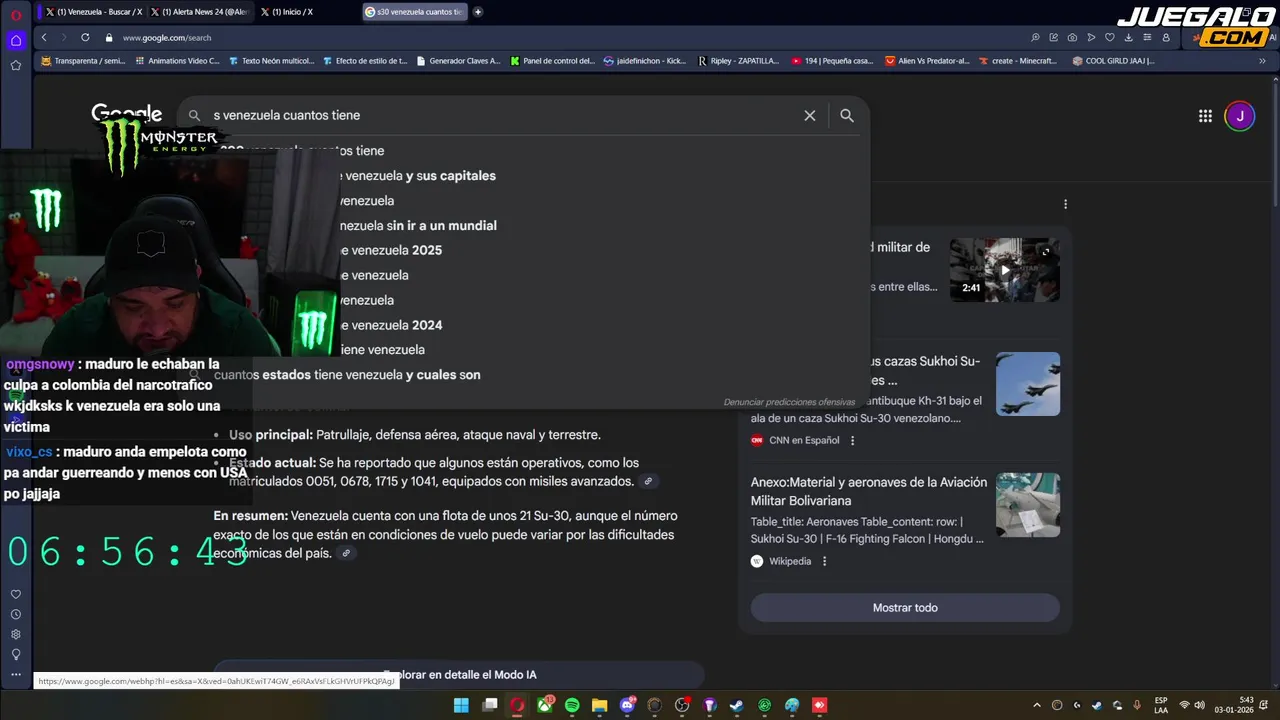Open a new browser tab

click(x=478, y=12)
